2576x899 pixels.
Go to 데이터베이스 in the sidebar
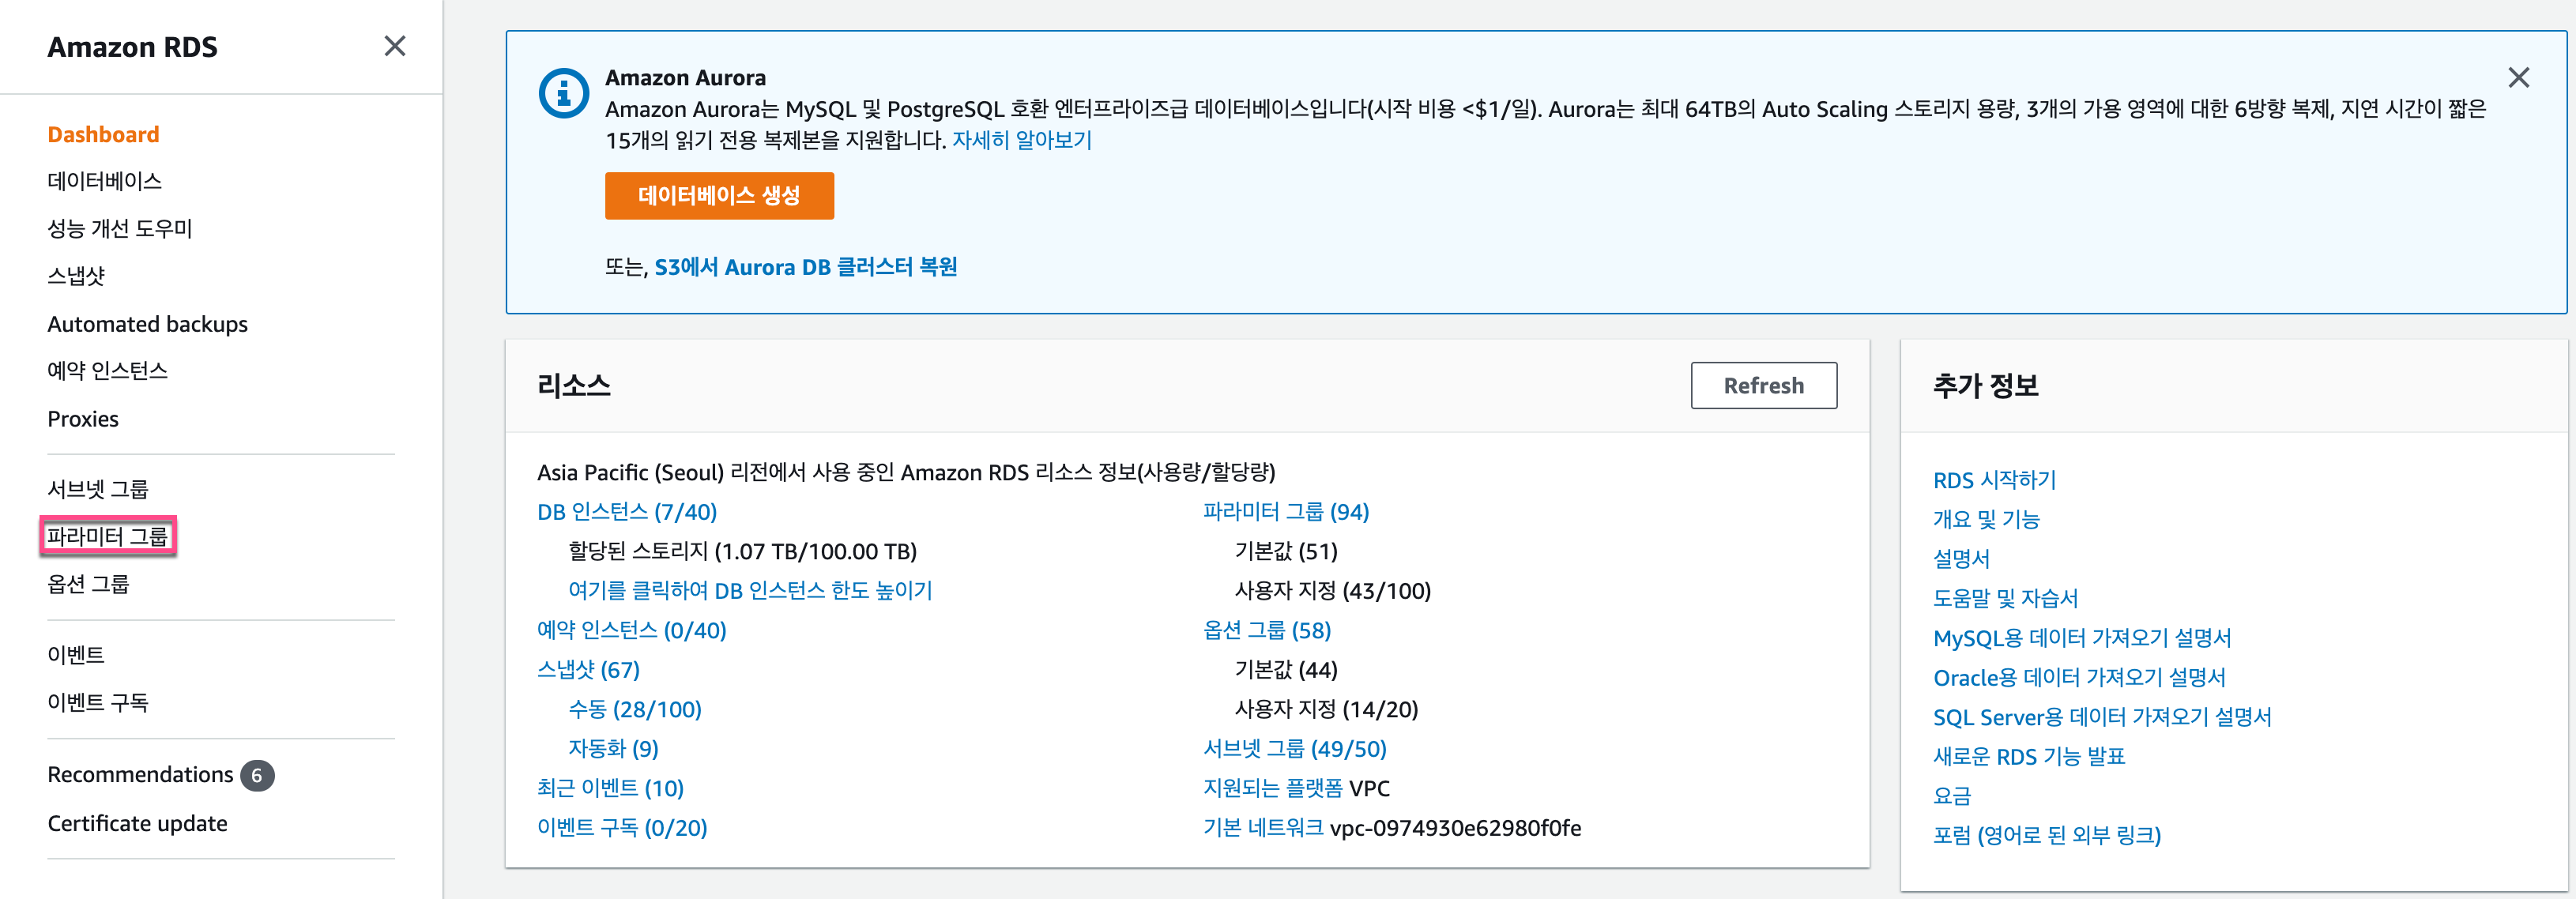[104, 181]
